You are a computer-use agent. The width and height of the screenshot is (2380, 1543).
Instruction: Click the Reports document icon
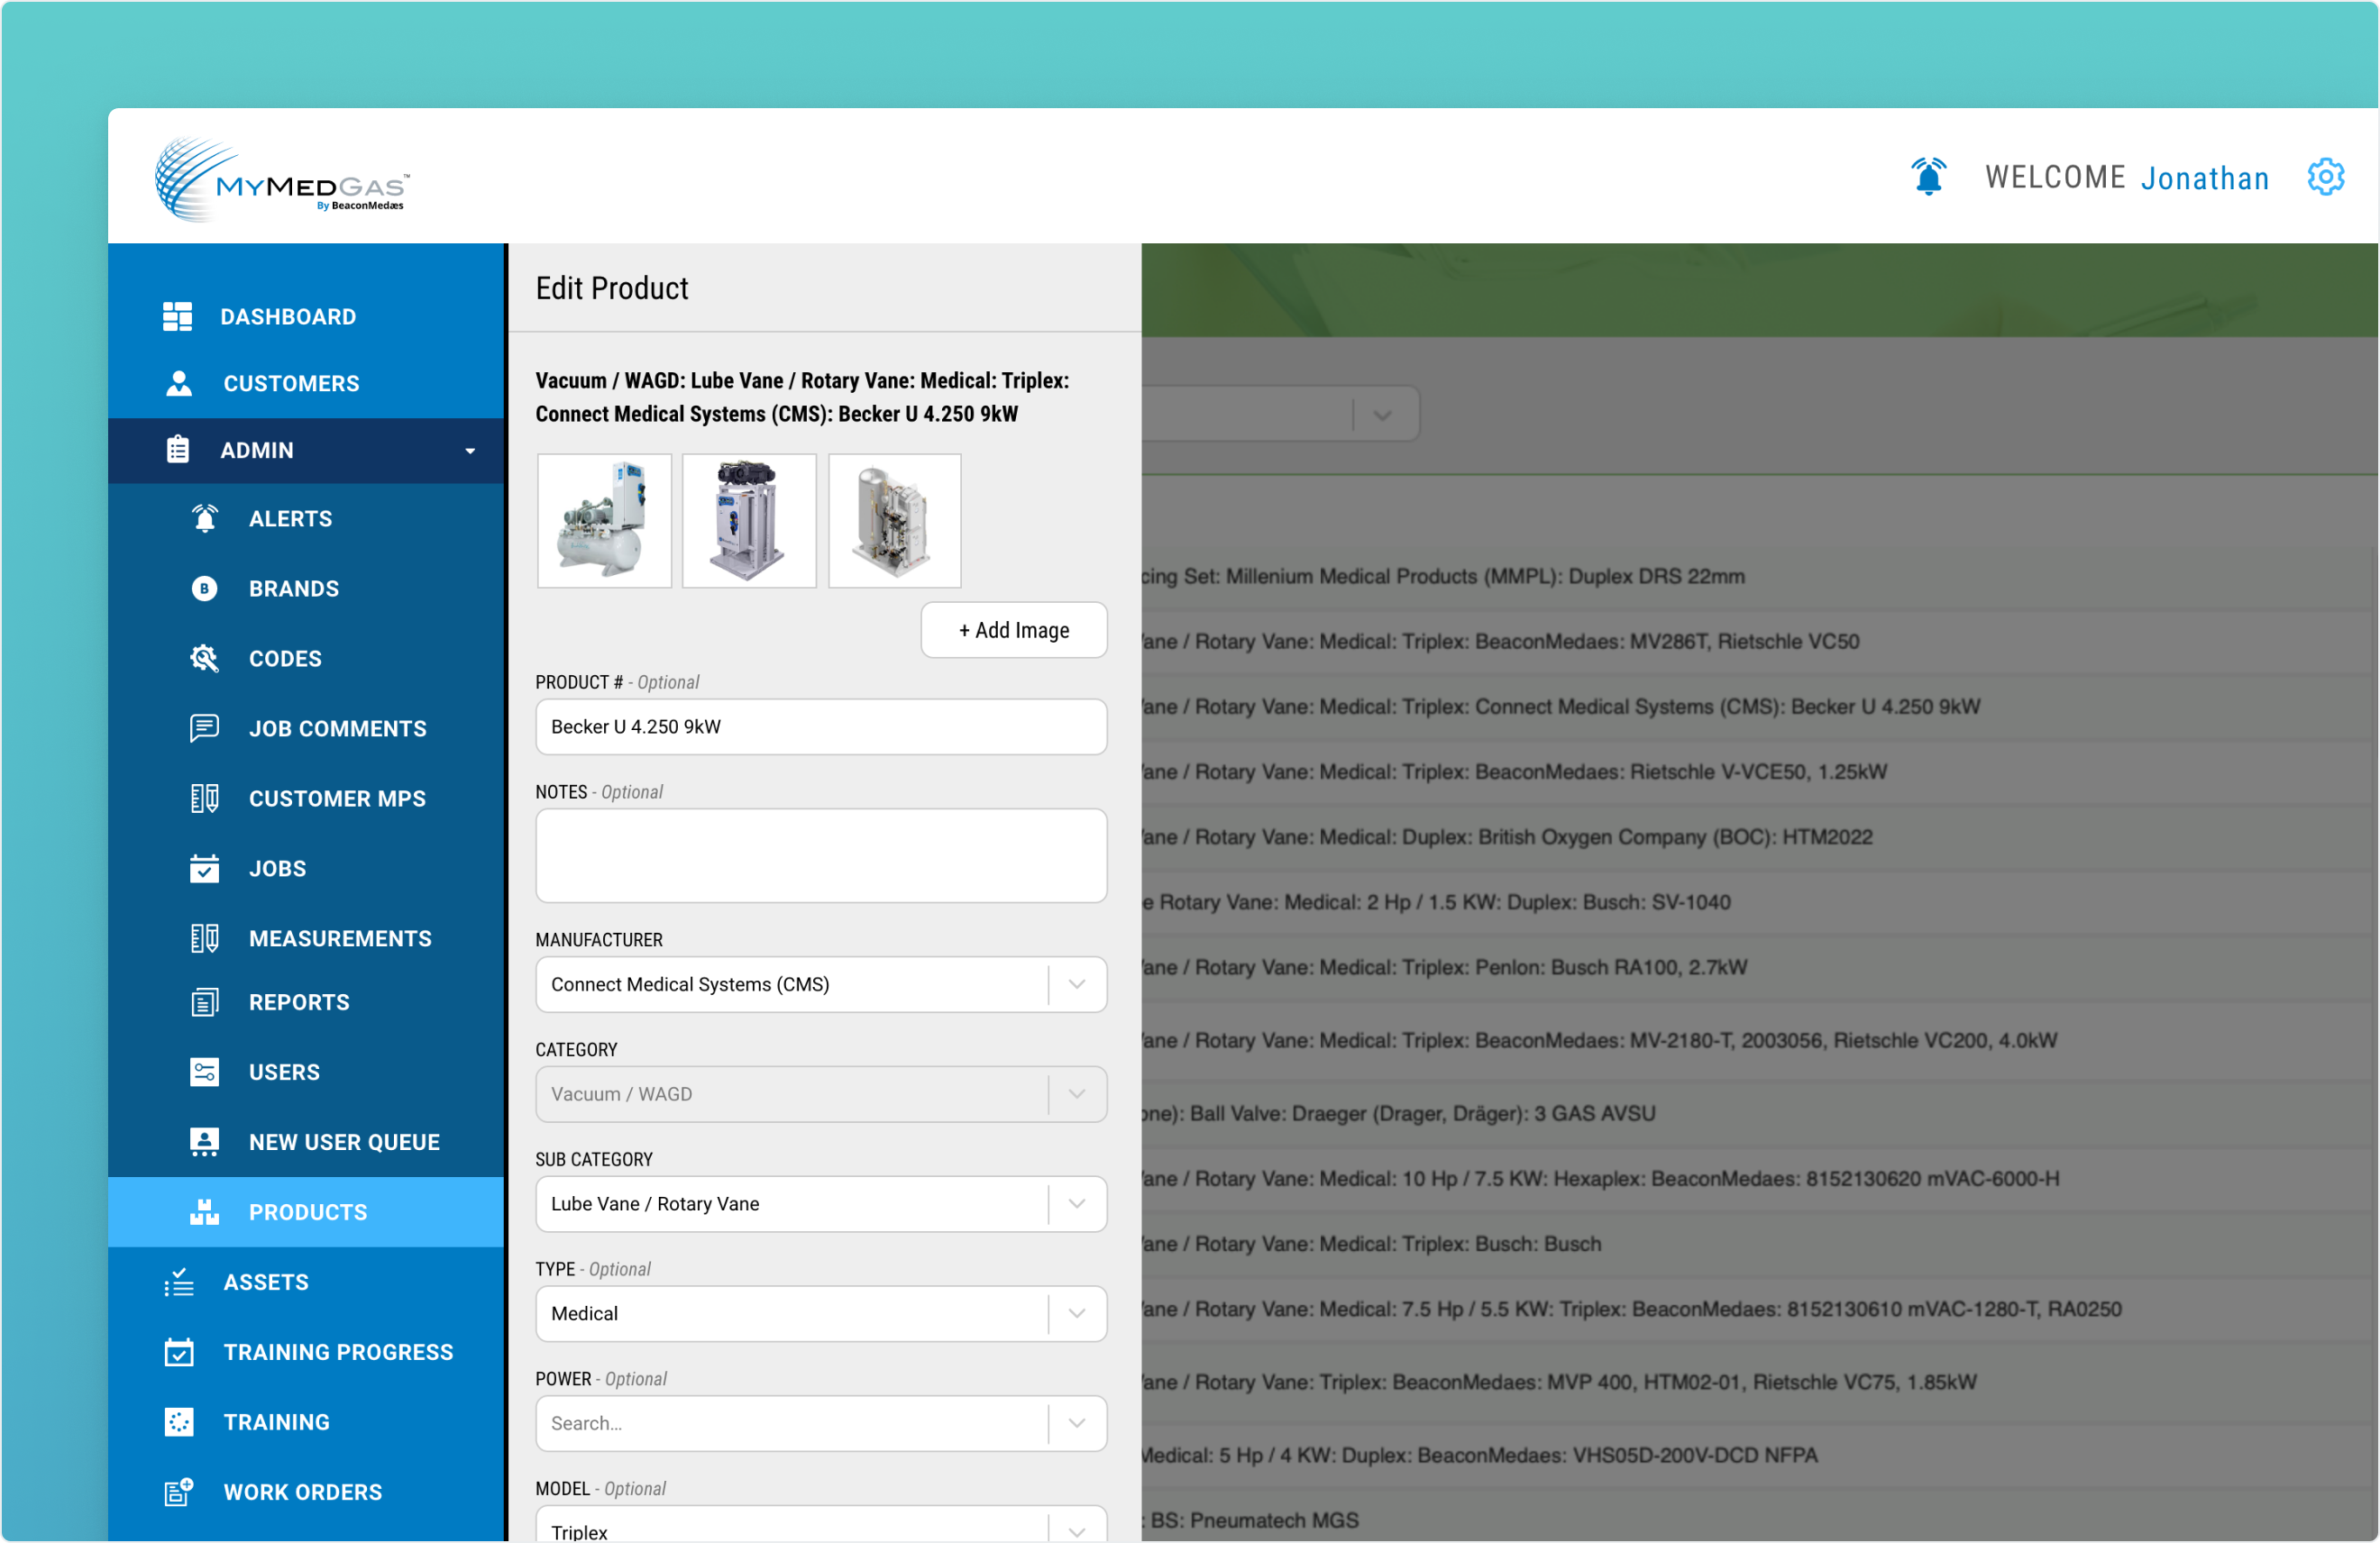pyautogui.click(x=205, y=1003)
